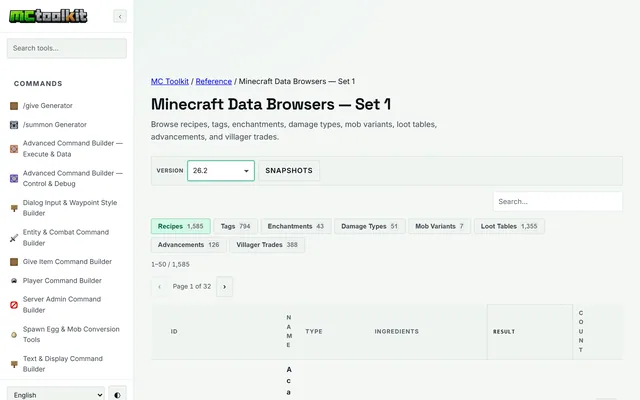Open the /give Generator link

click(48, 106)
